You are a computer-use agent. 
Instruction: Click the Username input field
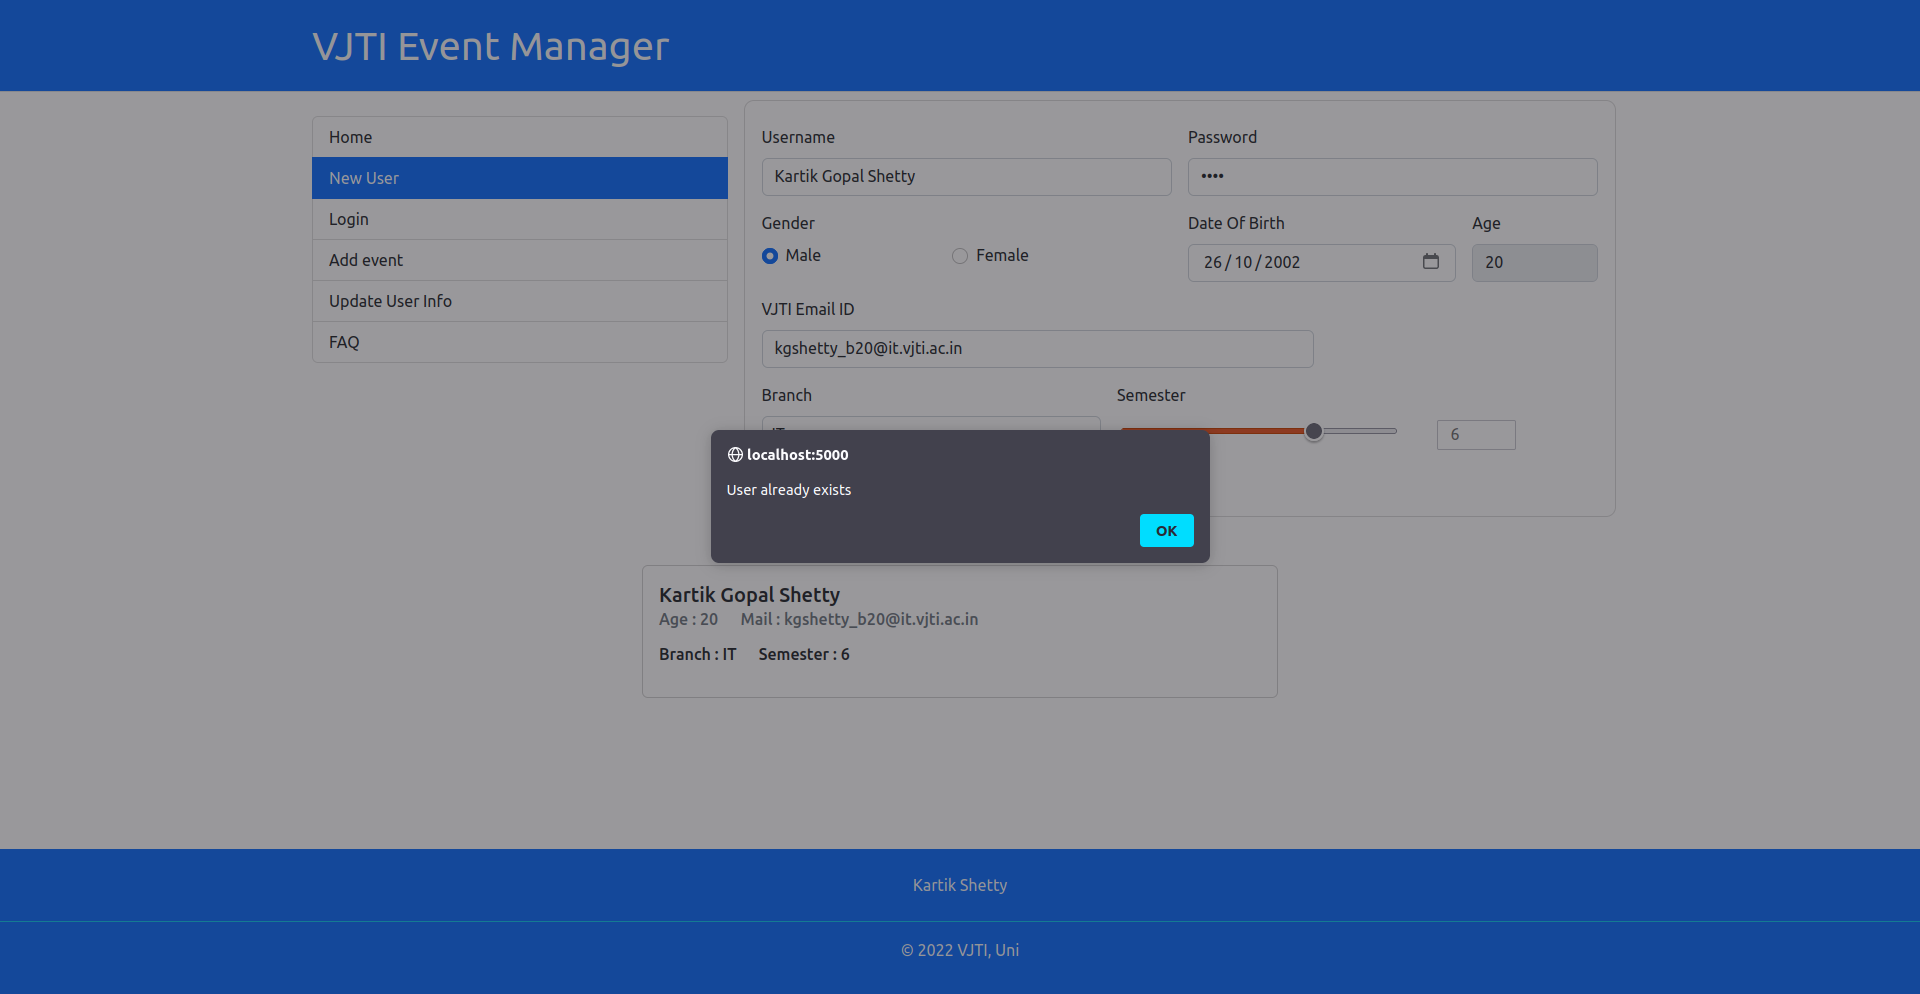coord(966,177)
